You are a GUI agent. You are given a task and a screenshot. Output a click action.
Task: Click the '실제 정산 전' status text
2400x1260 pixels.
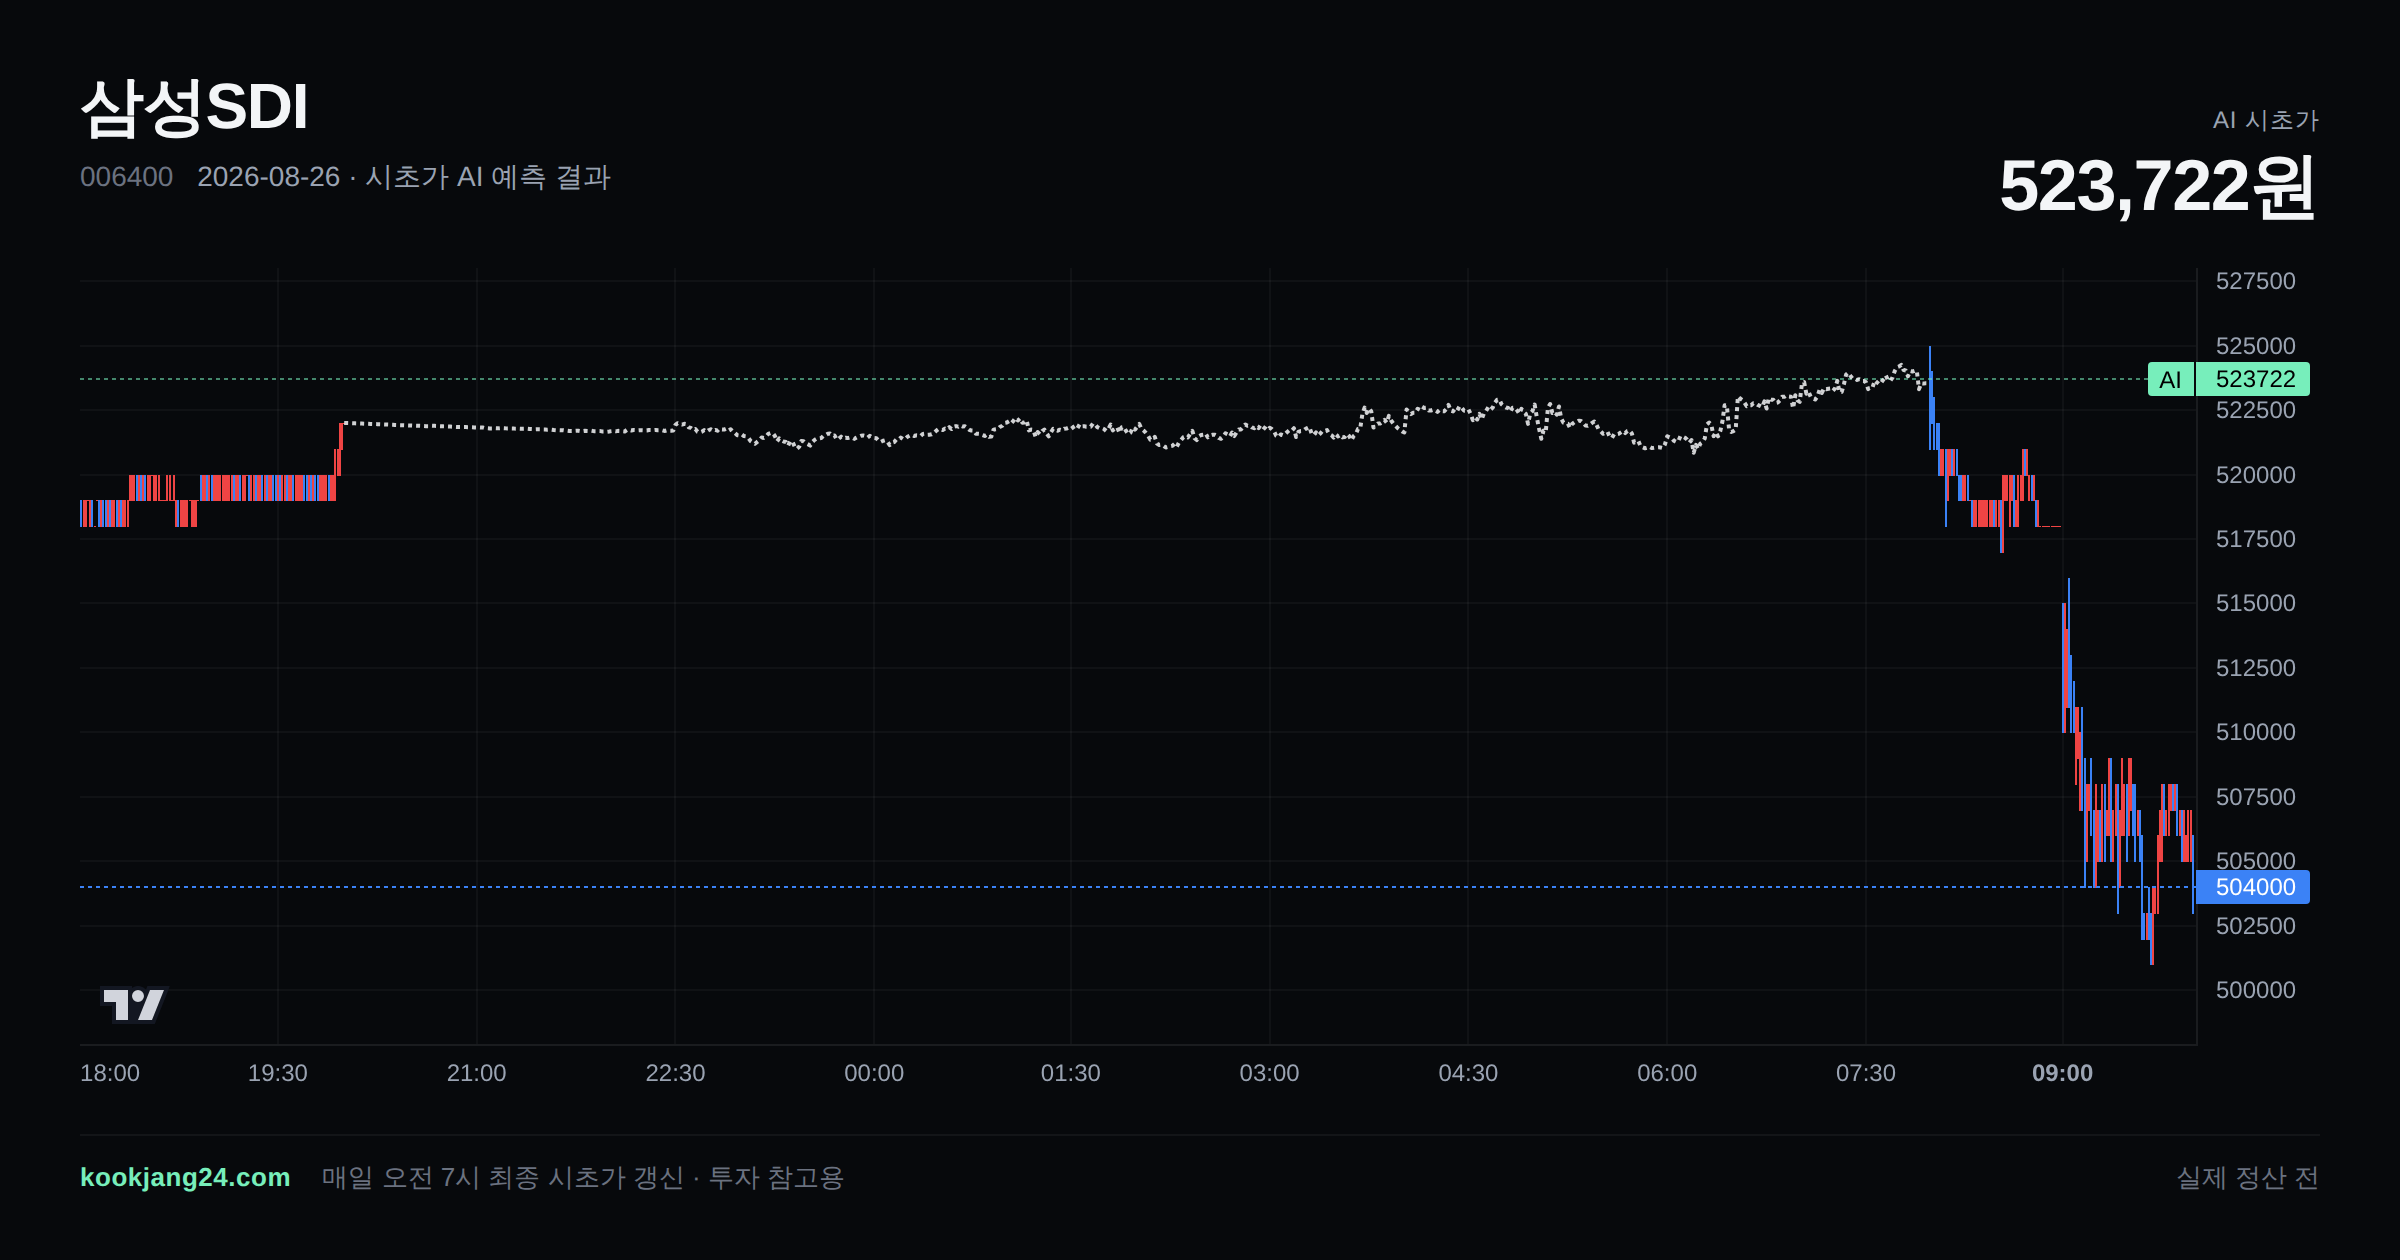tap(2247, 1177)
